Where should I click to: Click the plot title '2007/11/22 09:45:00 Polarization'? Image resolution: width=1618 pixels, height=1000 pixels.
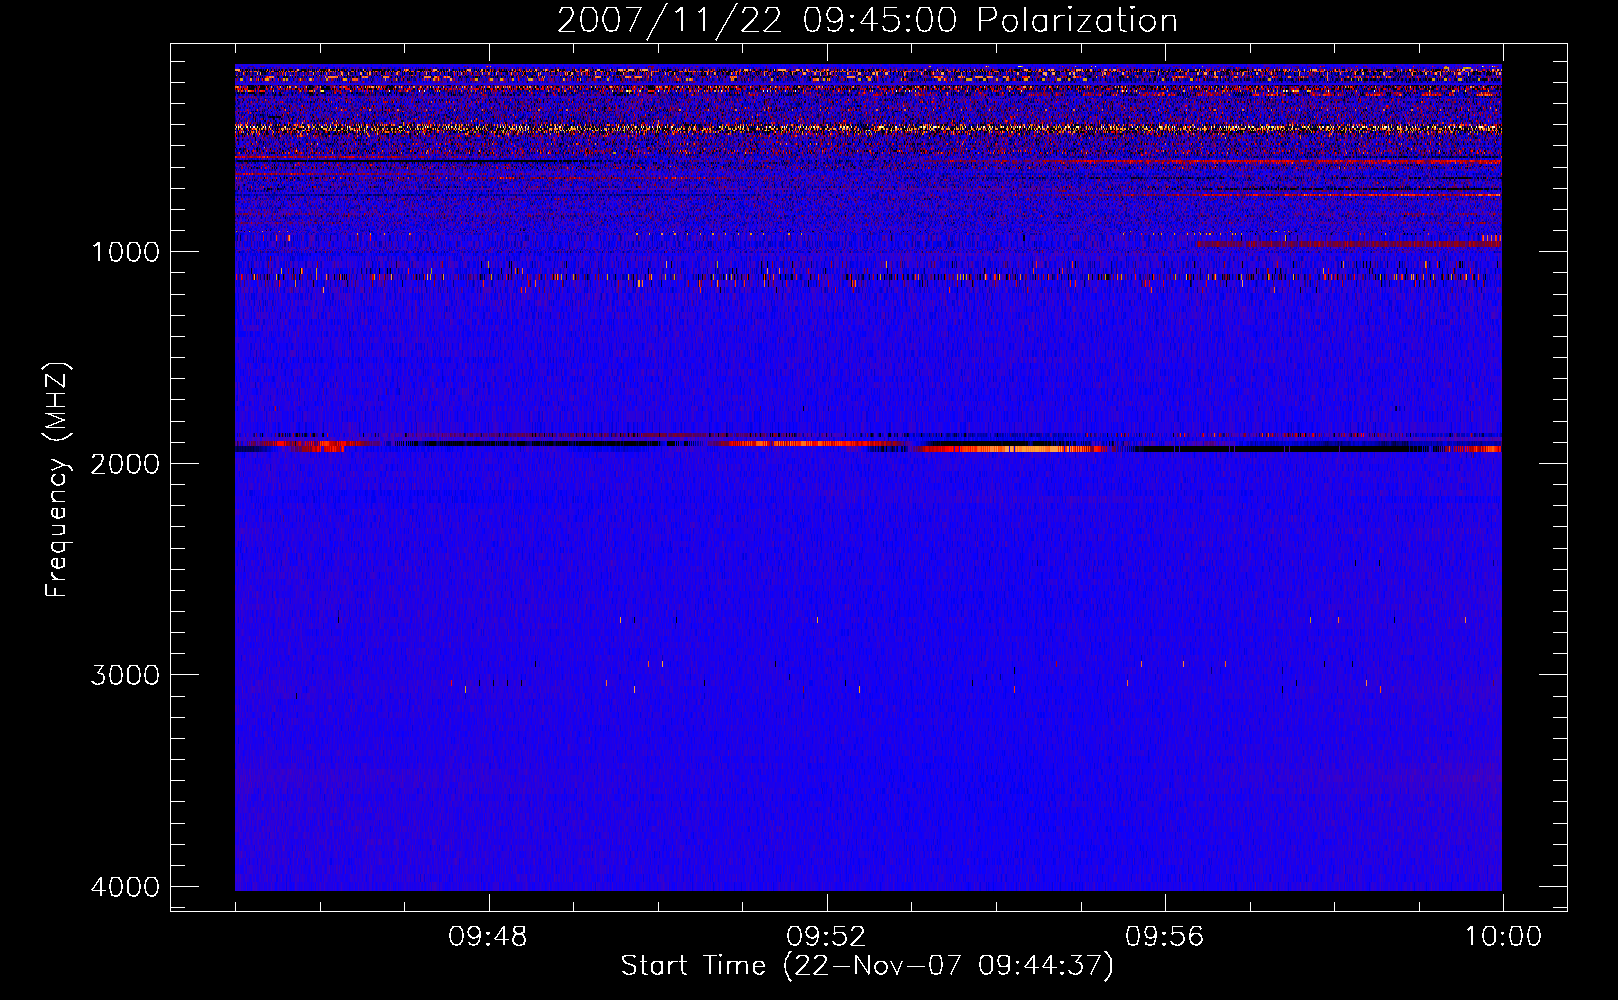pyautogui.click(x=867, y=20)
